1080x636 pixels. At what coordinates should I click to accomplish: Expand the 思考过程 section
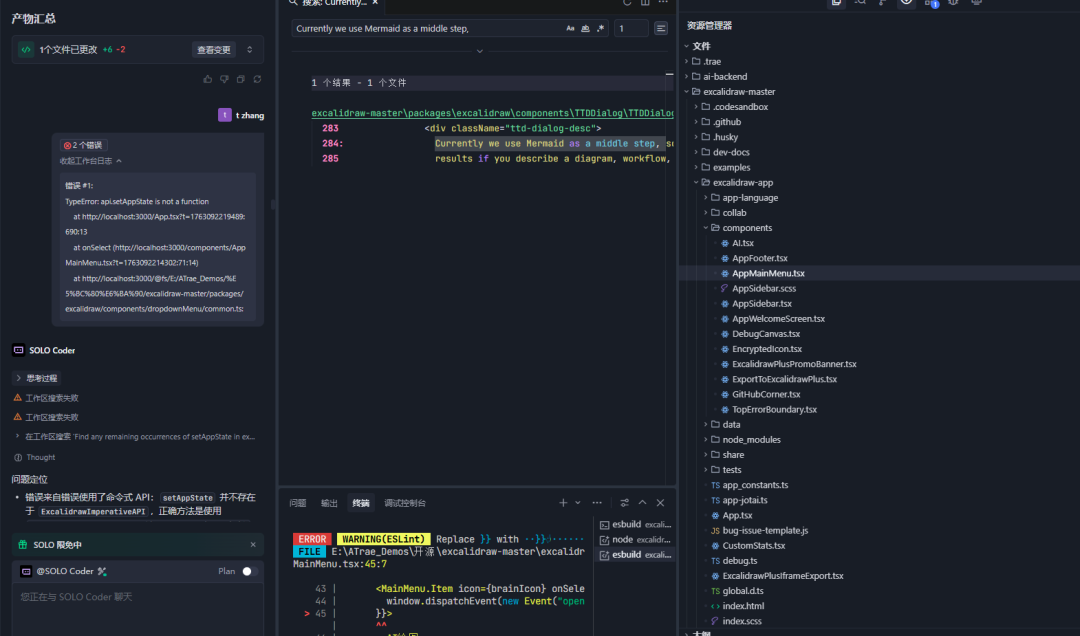[37, 378]
